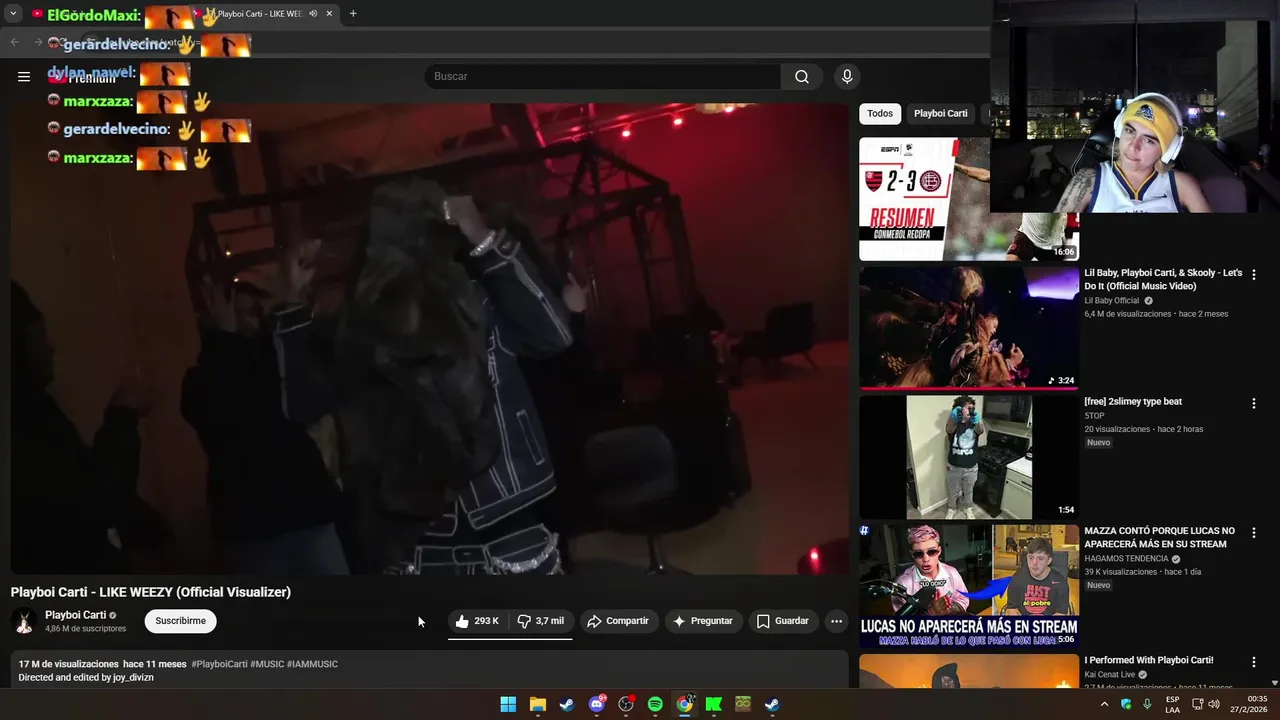Open options menu for I Performed With Playboi Carti
The height and width of the screenshot is (720, 1280).
(1253, 662)
